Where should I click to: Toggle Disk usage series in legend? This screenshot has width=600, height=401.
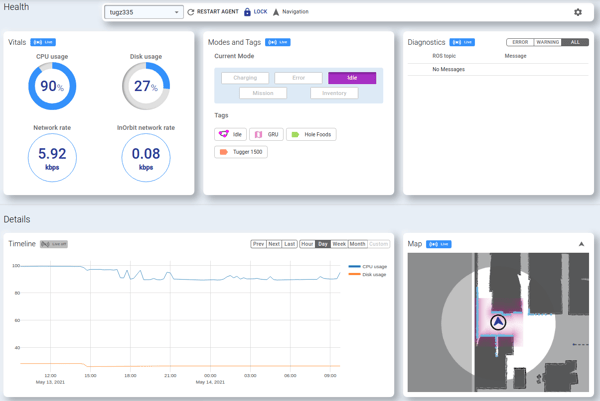(367, 275)
